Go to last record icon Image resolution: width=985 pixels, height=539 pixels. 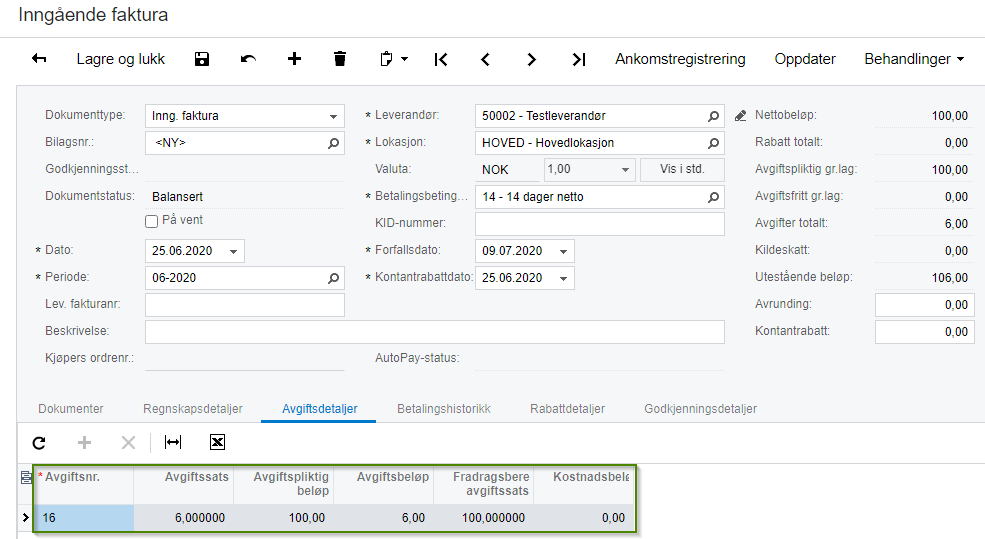pos(579,59)
